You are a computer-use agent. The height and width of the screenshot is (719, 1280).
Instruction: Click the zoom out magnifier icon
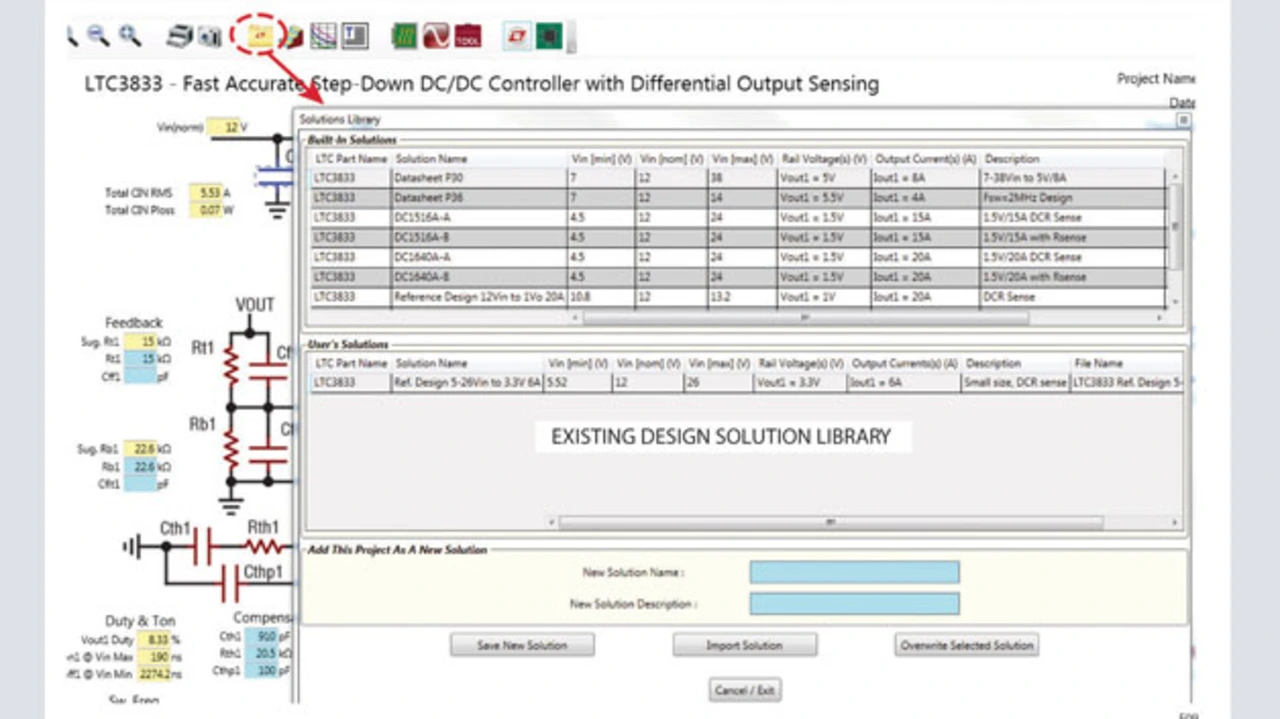[x=98, y=37]
